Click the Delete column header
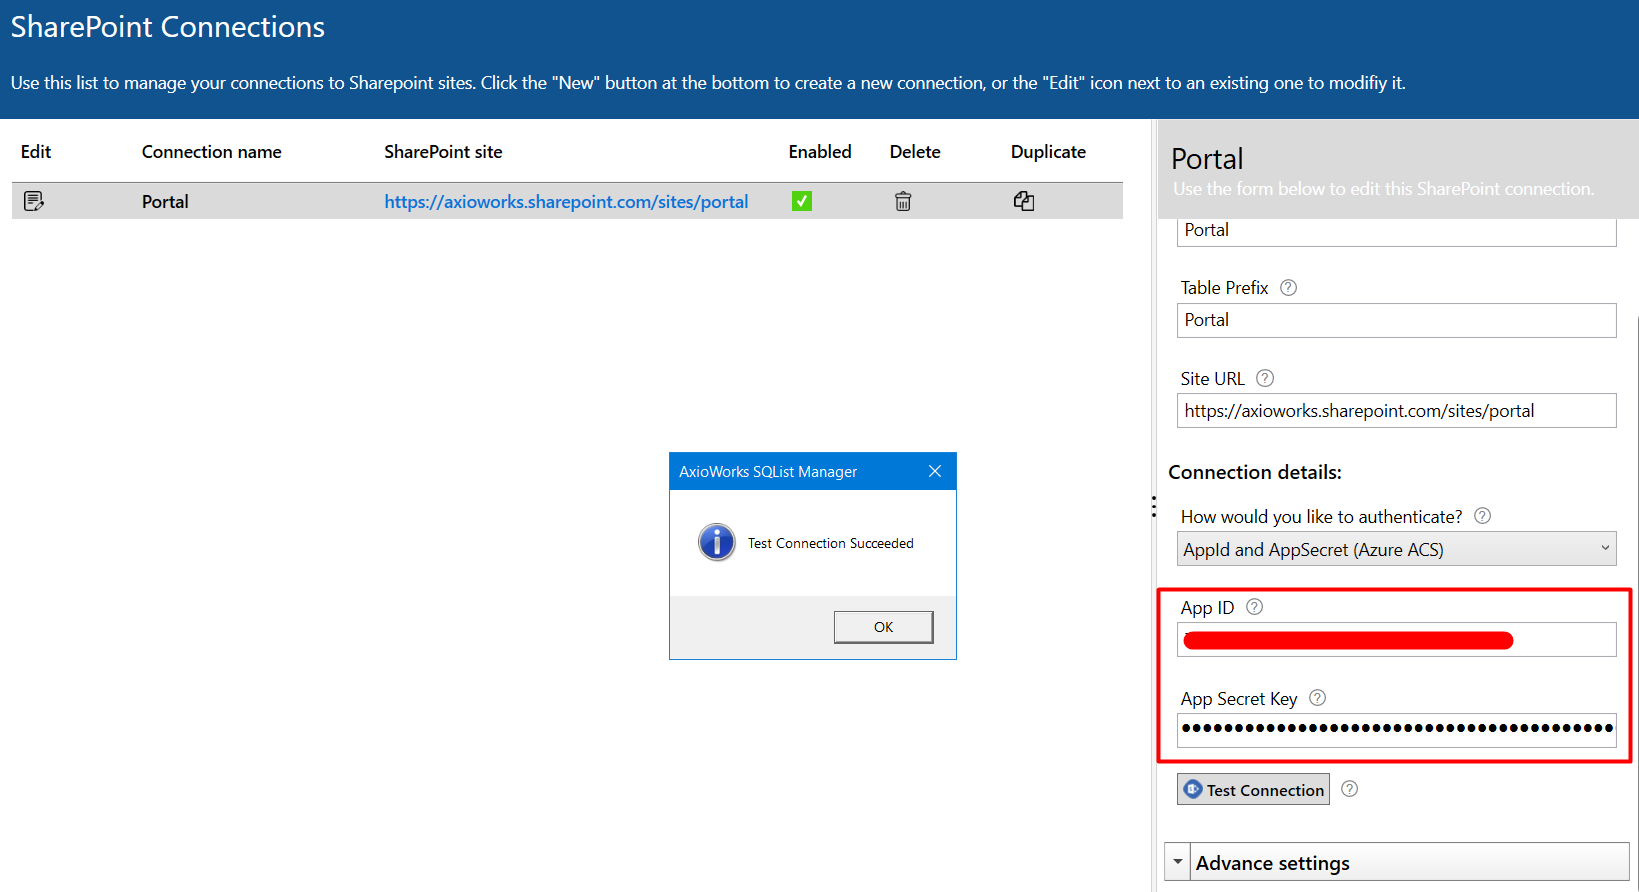Viewport: 1639px width, 892px height. pyautogui.click(x=915, y=152)
